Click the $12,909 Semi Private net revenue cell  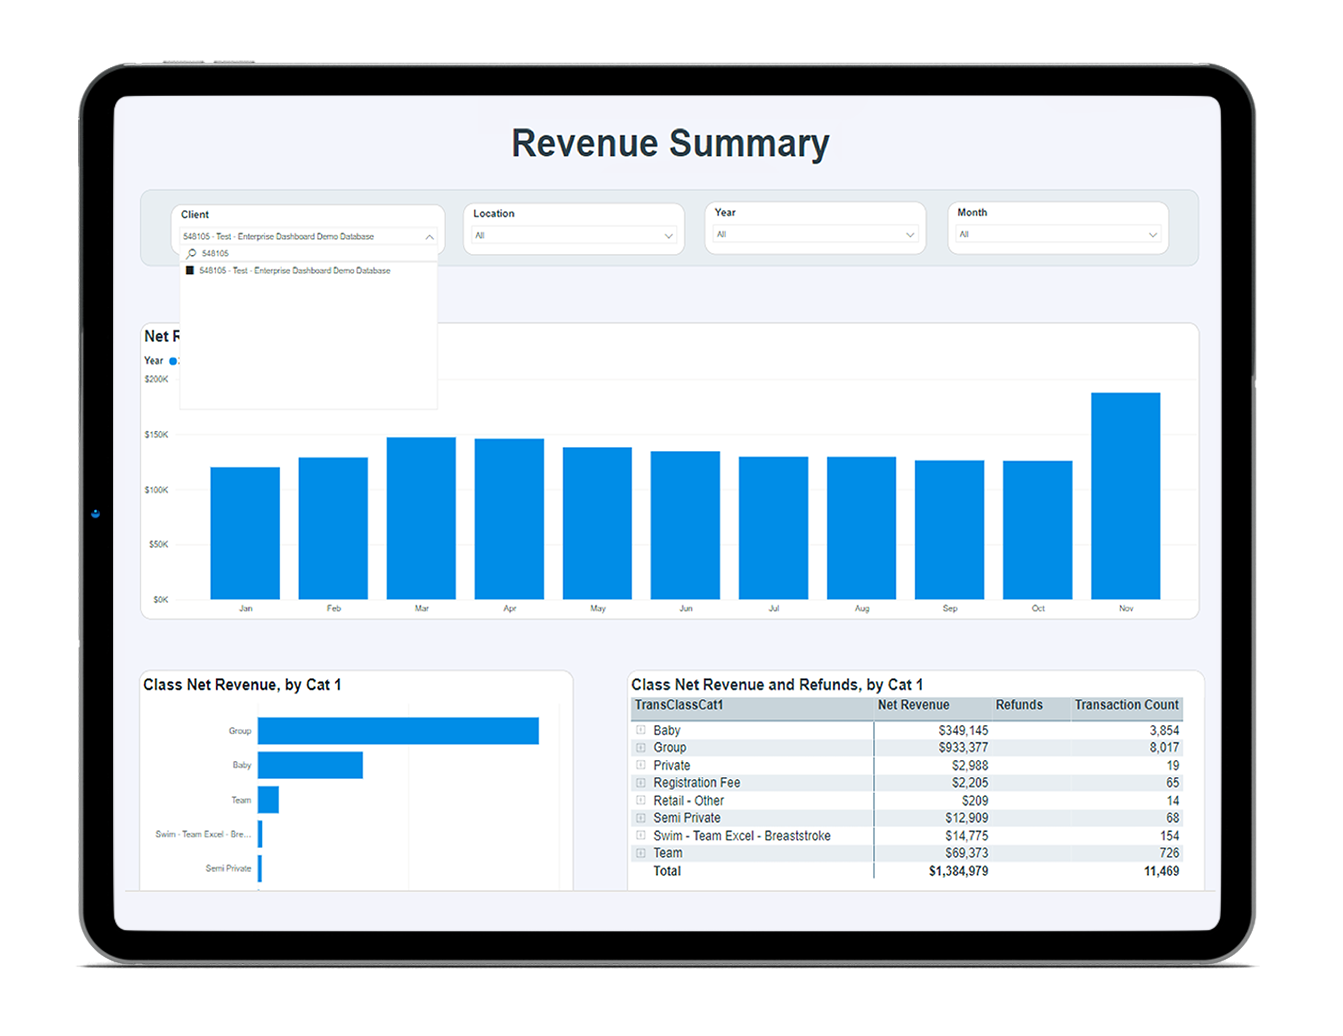coord(967,818)
